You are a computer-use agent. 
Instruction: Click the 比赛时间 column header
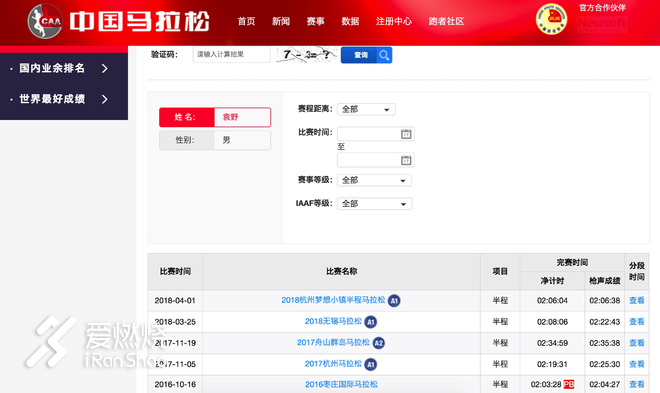(x=175, y=271)
